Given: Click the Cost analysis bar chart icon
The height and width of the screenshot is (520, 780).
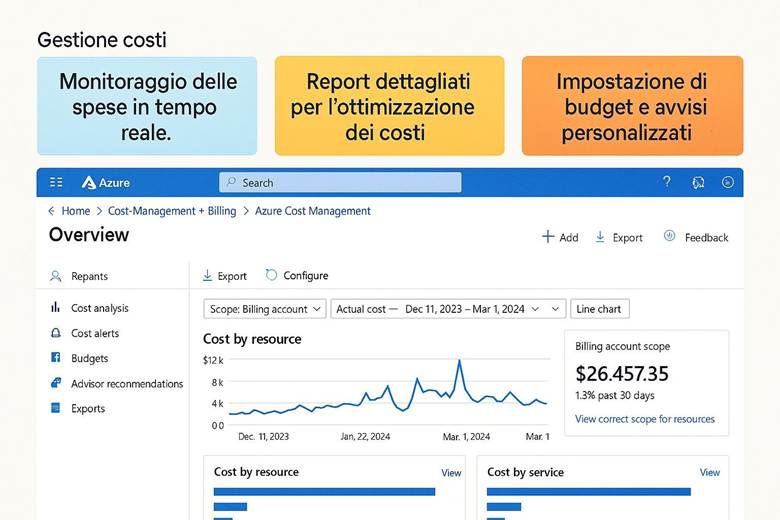Looking at the screenshot, I should click(x=55, y=307).
